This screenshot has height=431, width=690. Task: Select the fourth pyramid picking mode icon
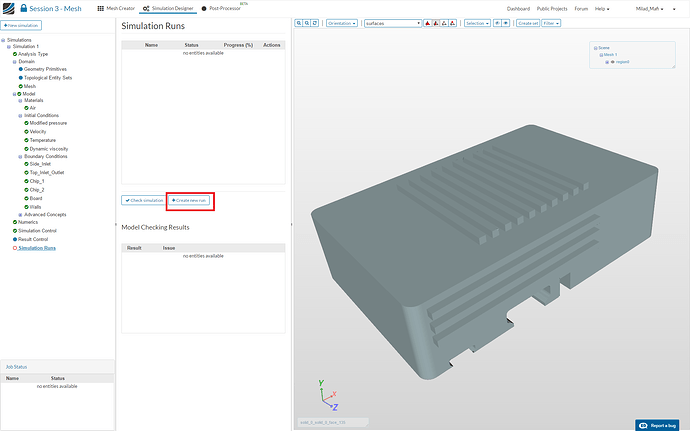452,23
